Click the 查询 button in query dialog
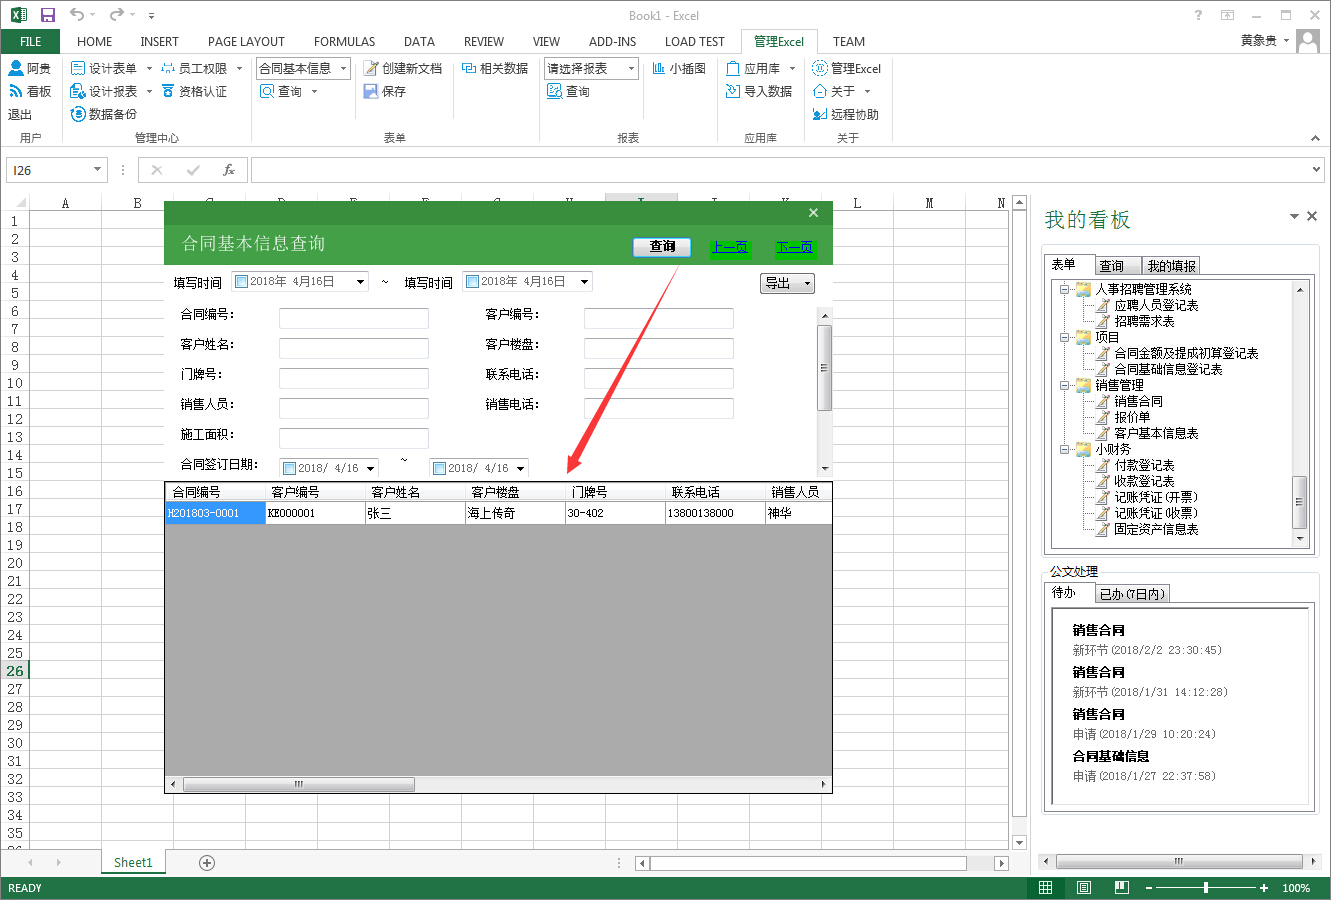 662,246
